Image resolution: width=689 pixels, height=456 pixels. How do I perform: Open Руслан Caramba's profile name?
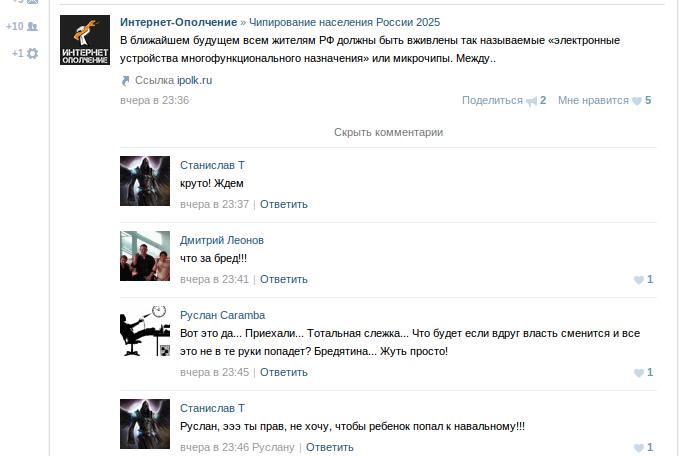pos(222,315)
